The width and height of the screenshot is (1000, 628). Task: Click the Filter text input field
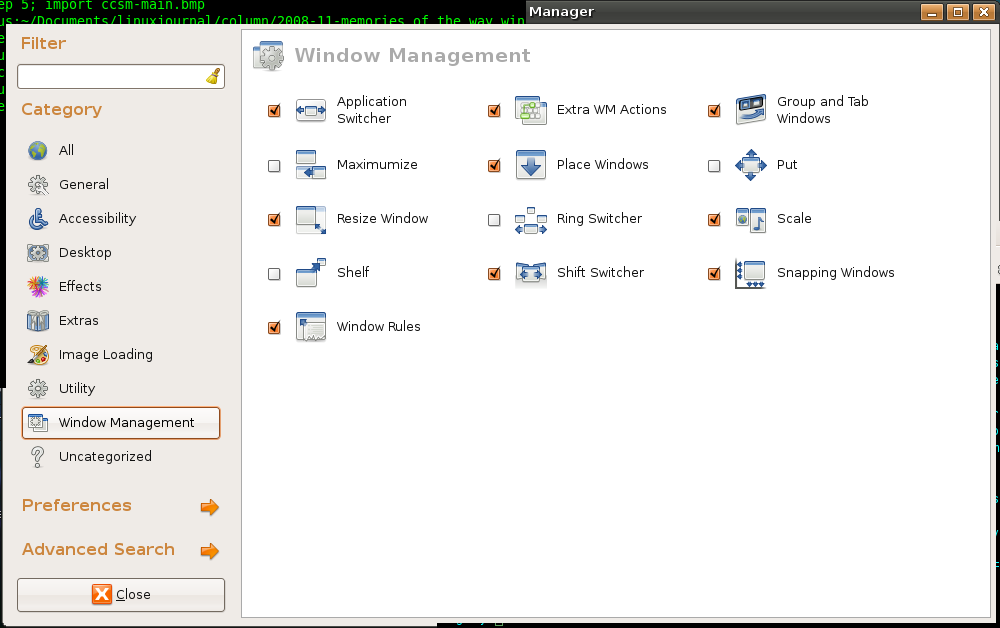[110, 76]
